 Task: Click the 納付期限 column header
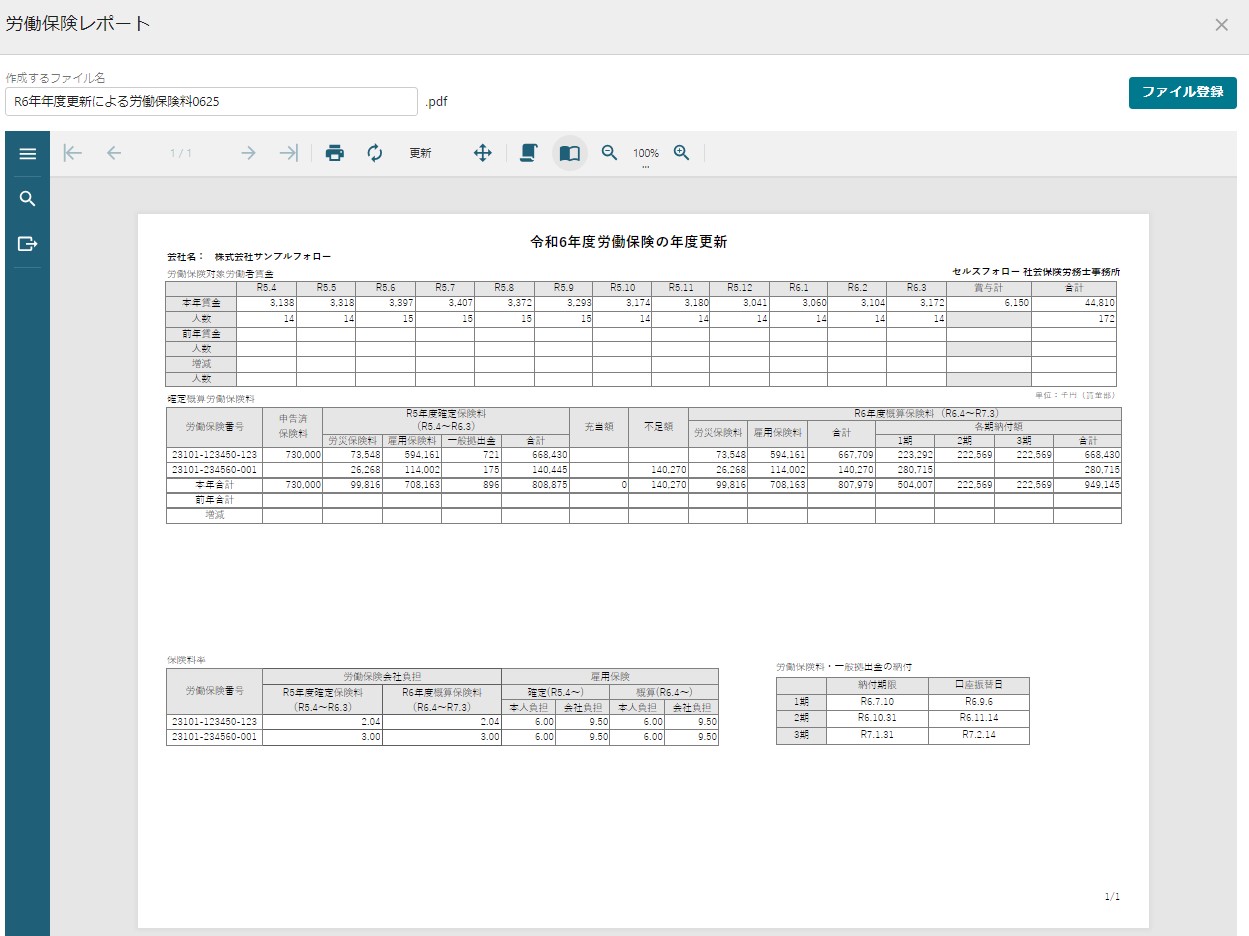[x=877, y=686]
